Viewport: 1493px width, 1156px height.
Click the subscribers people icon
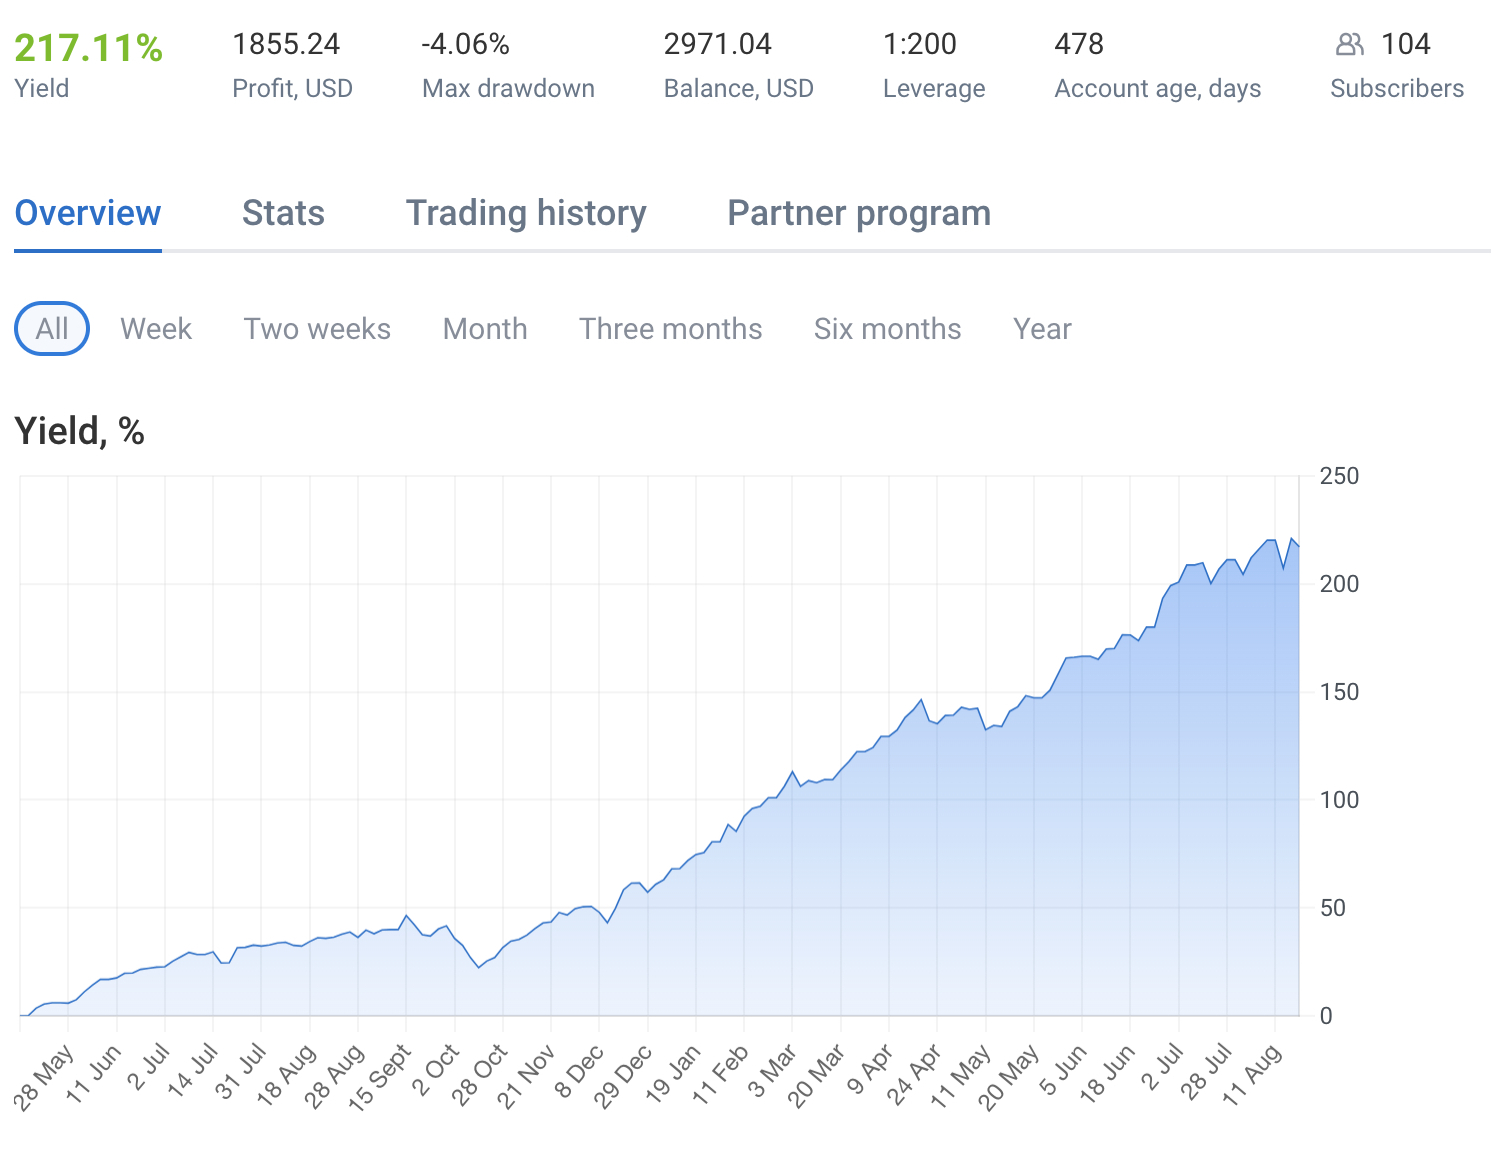click(1349, 44)
